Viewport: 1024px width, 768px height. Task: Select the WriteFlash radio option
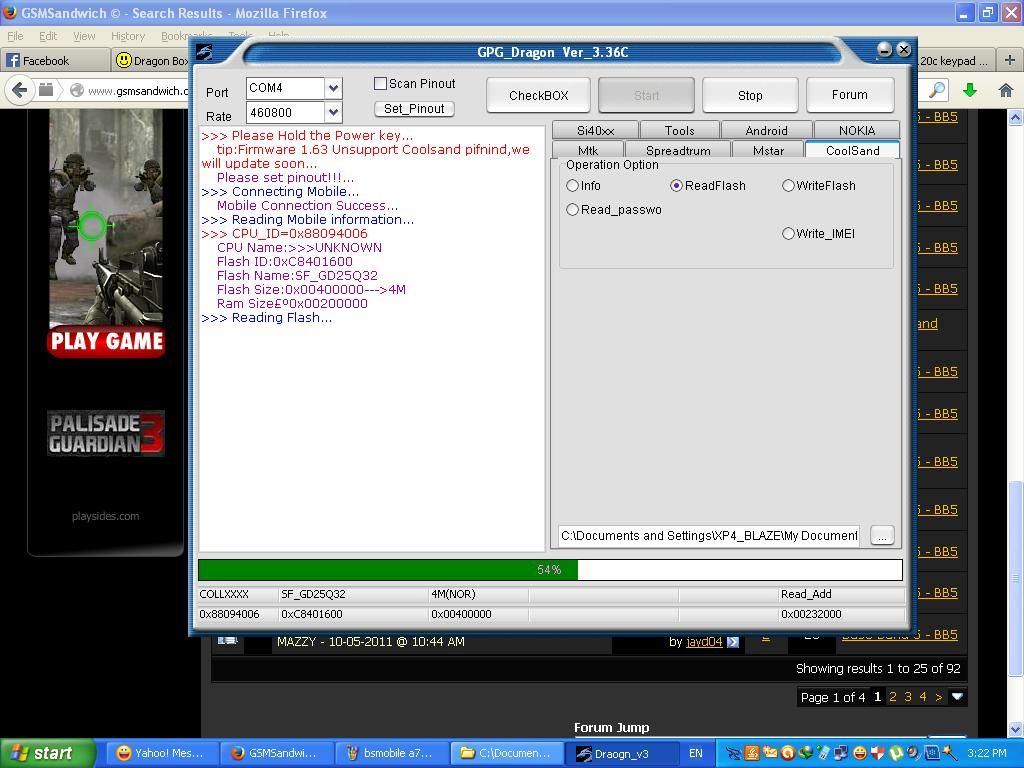point(789,186)
